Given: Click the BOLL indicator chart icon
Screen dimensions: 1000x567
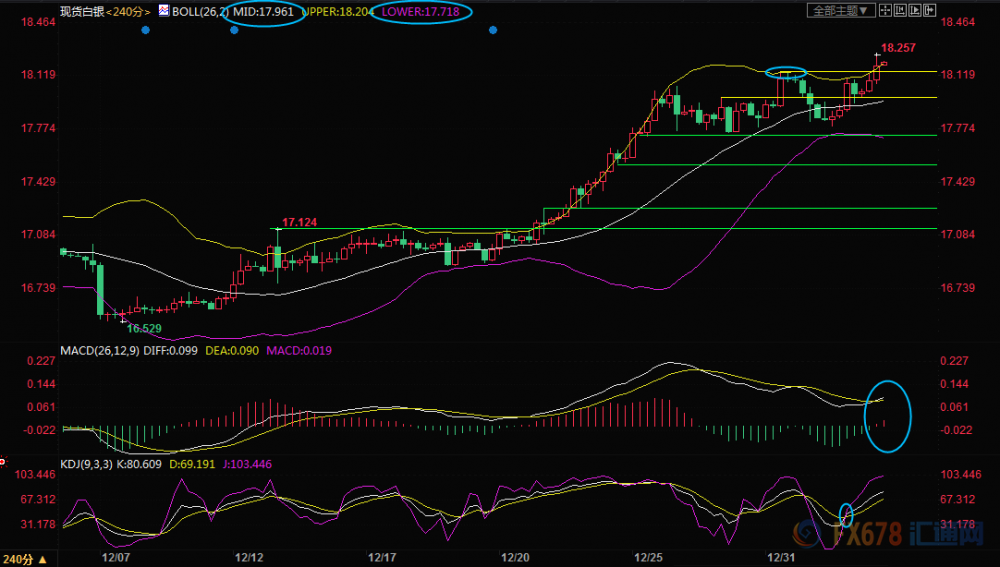Looking at the screenshot, I should coord(164,11).
